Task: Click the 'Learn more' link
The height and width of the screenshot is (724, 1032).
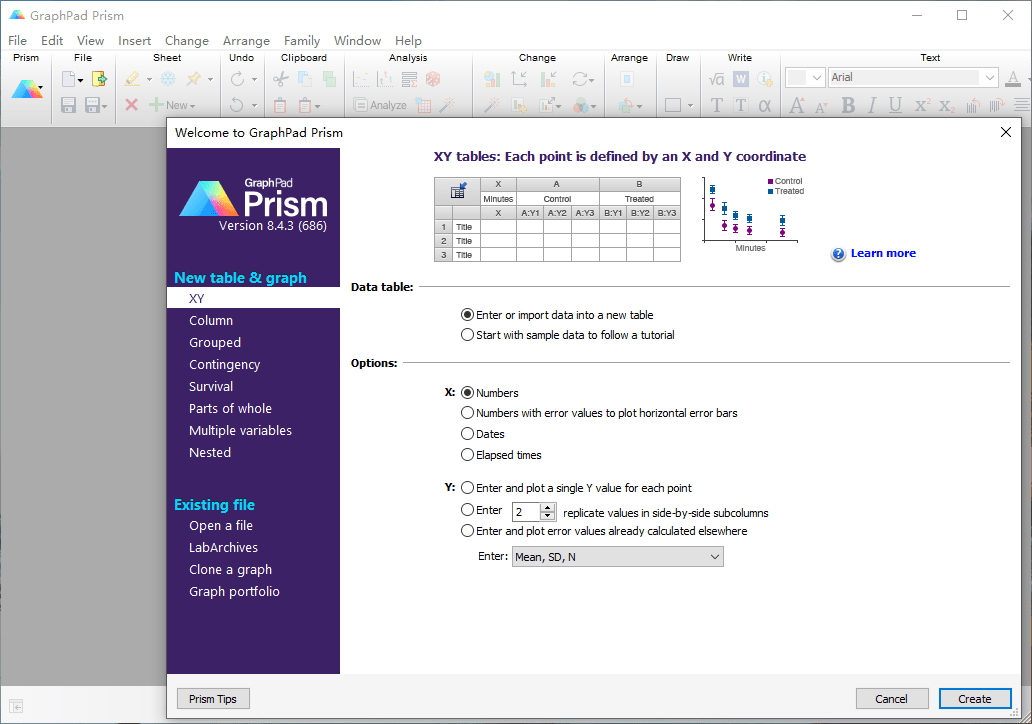Action: (x=883, y=253)
